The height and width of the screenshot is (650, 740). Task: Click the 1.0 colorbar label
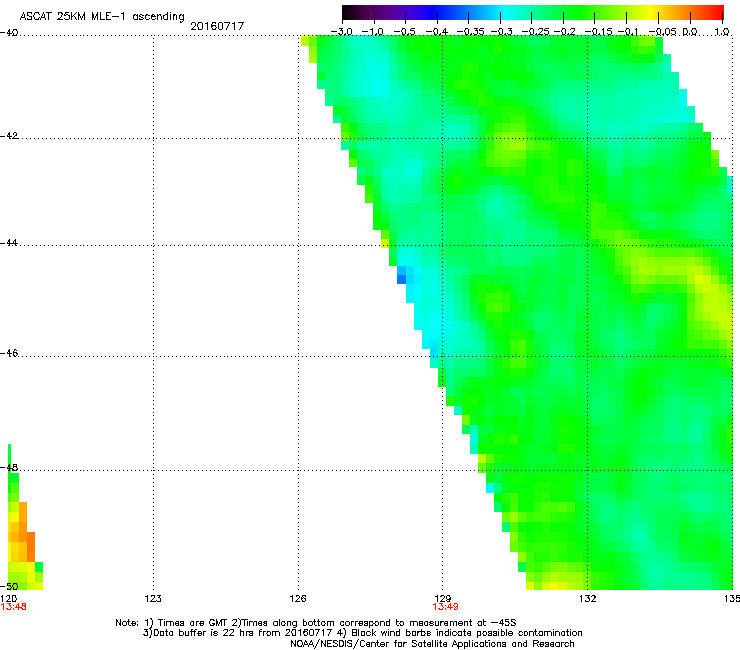[722, 32]
